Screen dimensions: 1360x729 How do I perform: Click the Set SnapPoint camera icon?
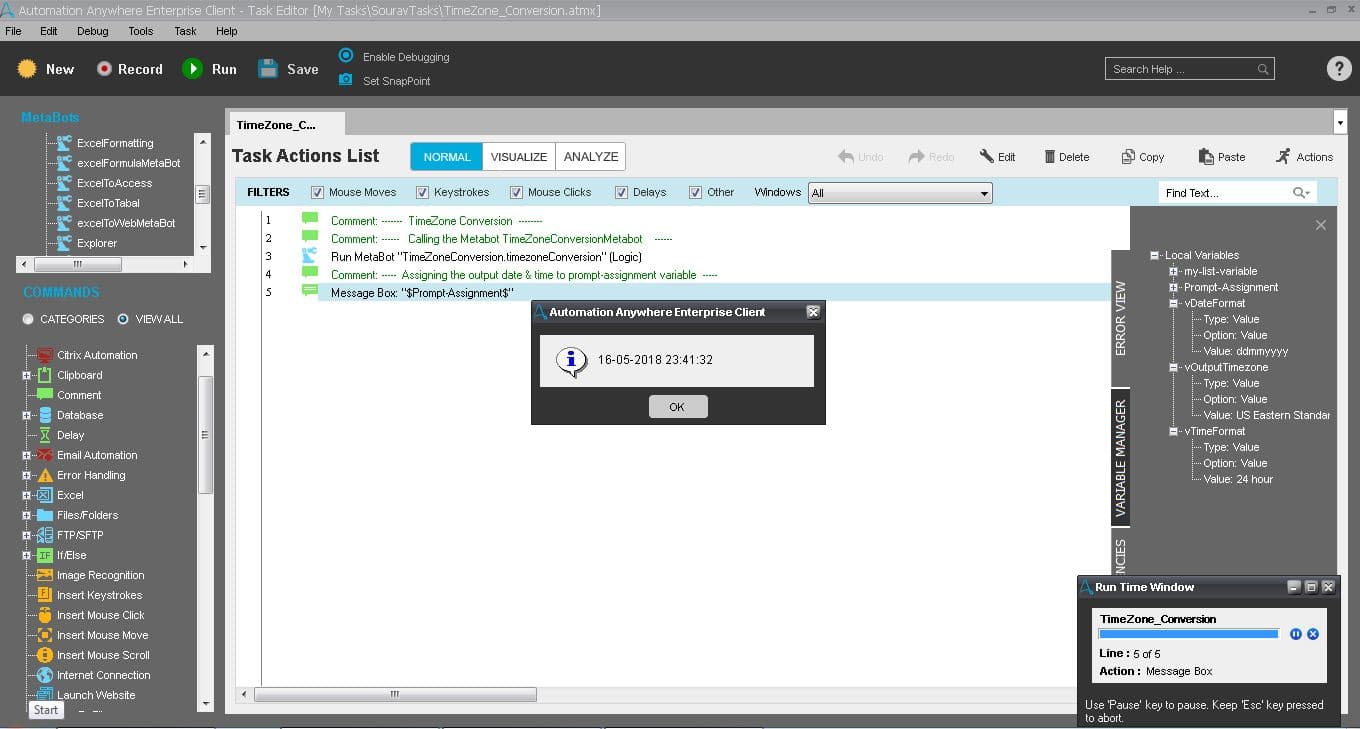(x=346, y=80)
